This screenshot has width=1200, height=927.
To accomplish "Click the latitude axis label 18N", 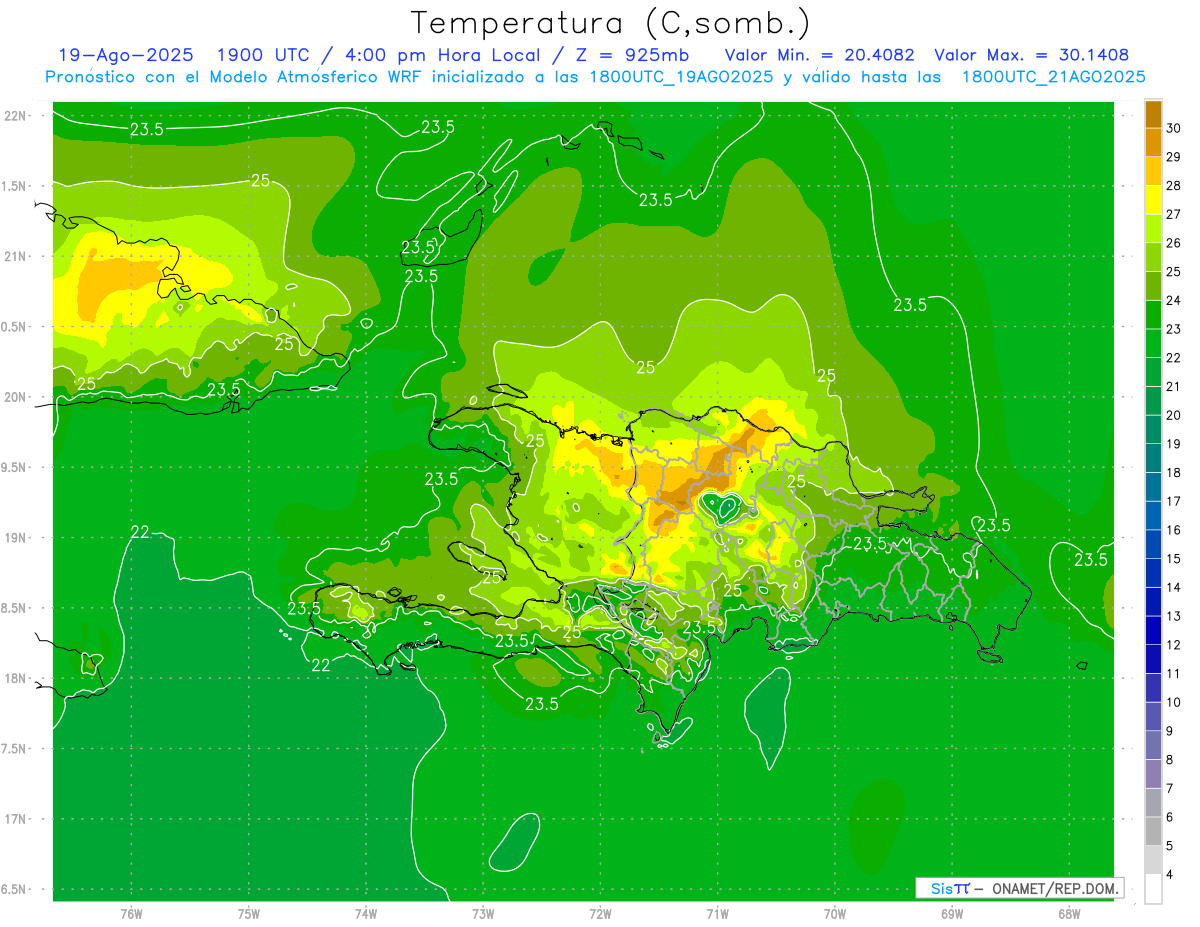I will pyautogui.click(x=15, y=678).
